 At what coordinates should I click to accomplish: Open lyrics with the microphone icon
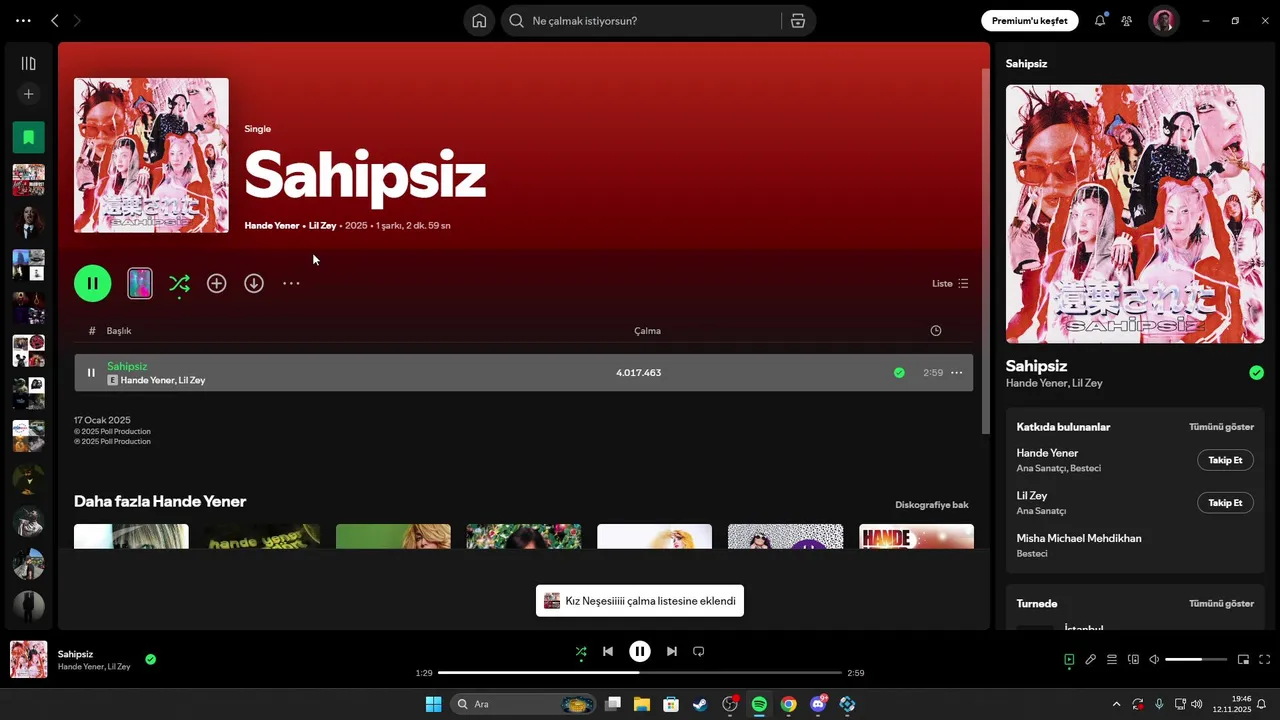(x=1091, y=660)
